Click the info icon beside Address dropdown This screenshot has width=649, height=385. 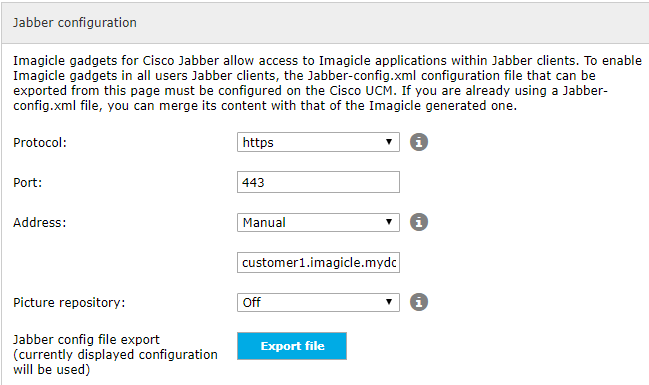pos(419,222)
